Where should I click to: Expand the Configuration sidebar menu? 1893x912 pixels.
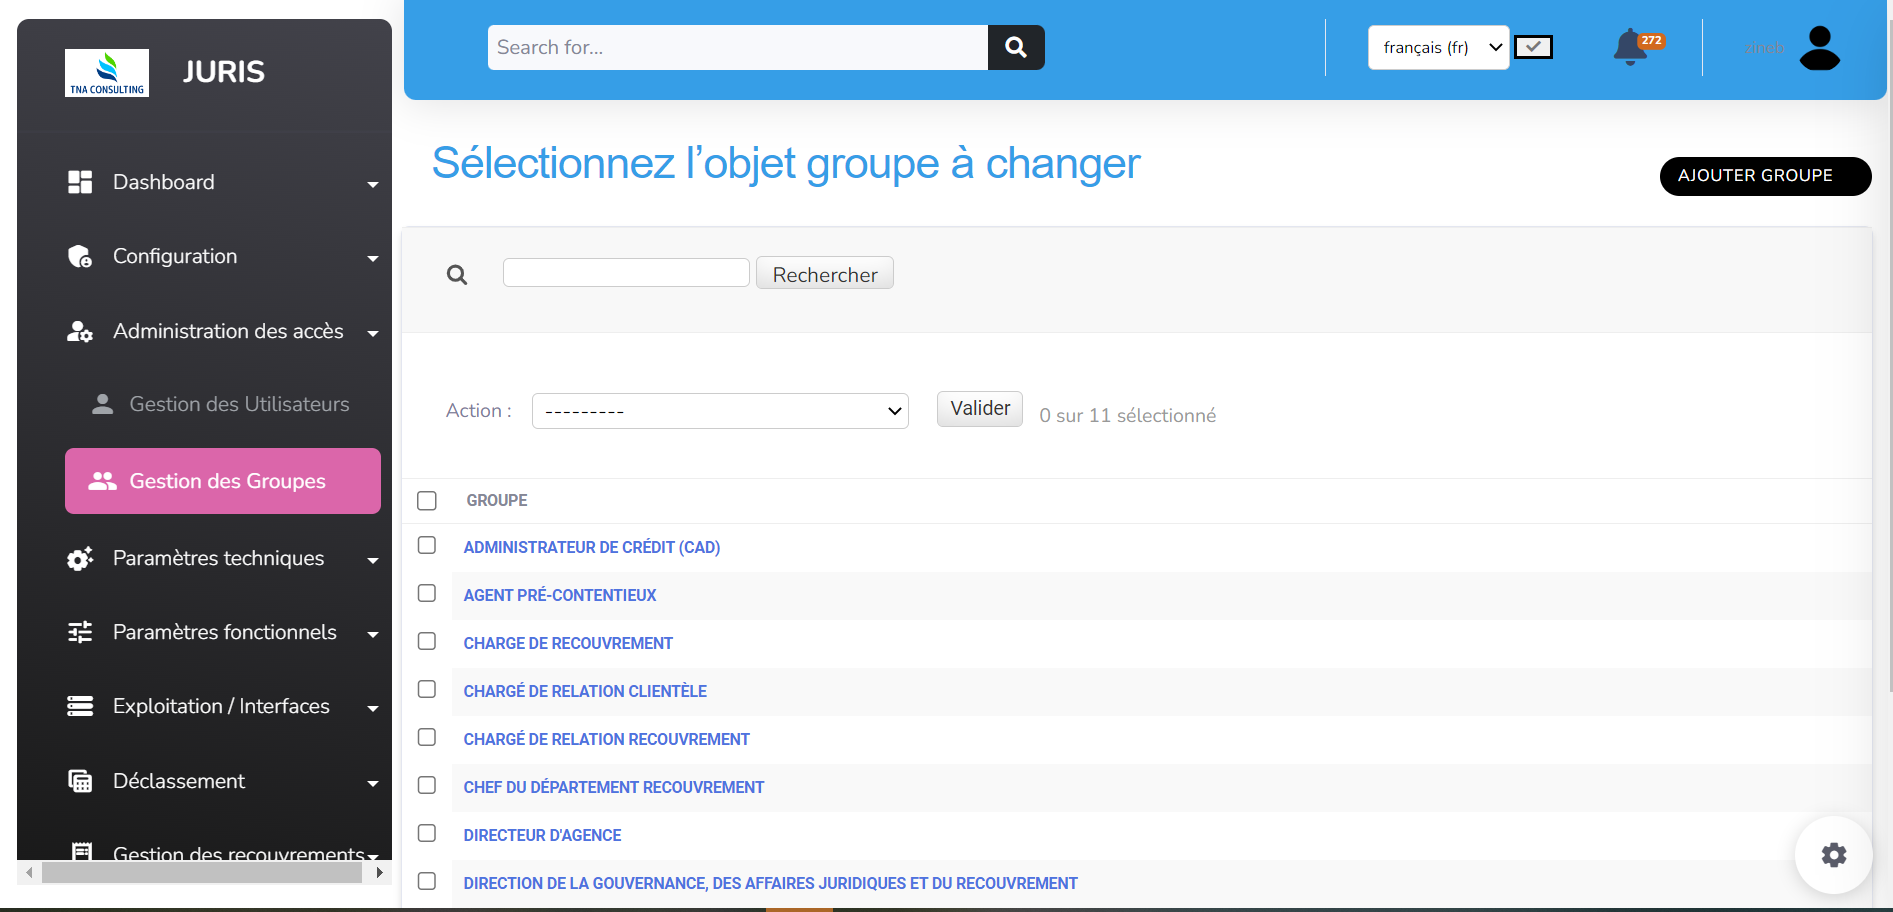point(222,257)
